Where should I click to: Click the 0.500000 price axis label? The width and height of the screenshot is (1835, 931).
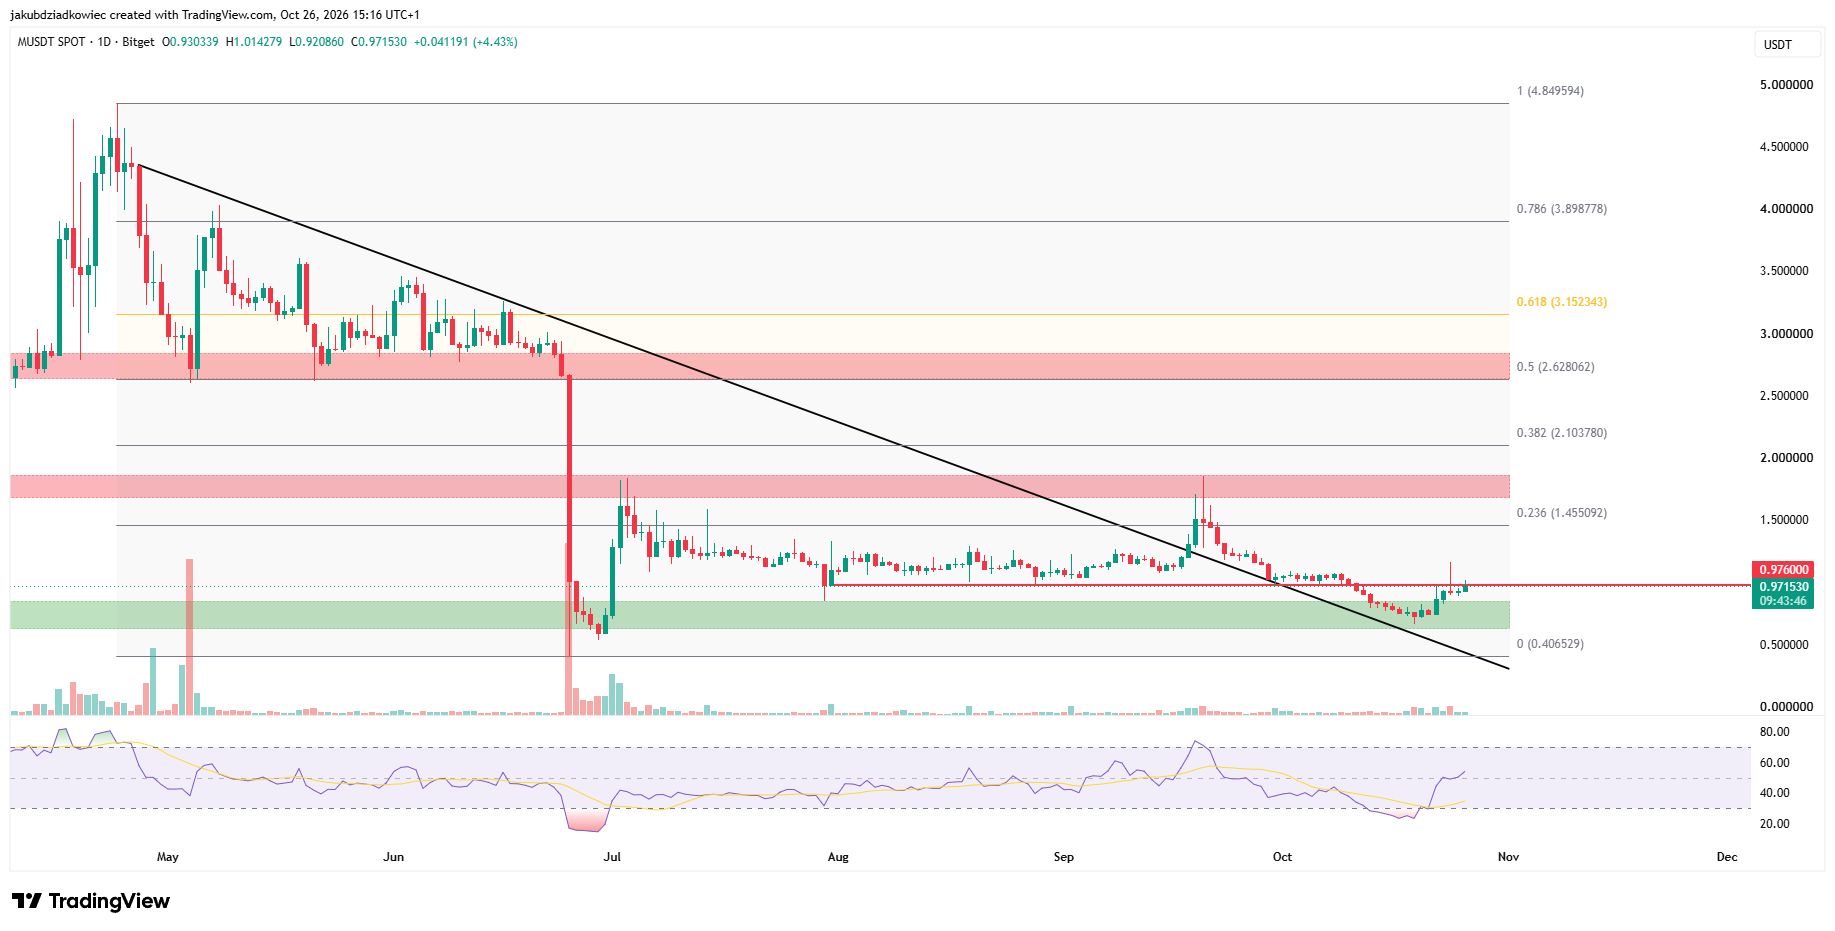pyautogui.click(x=1784, y=645)
